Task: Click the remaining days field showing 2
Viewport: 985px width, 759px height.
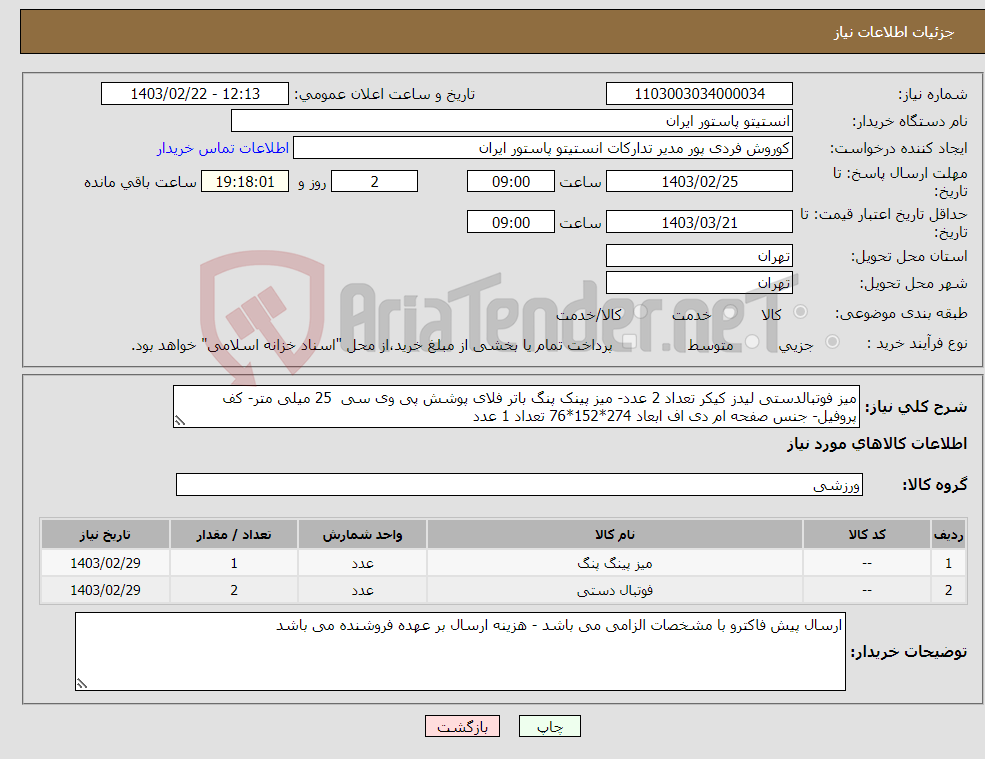Action: pos(374,182)
